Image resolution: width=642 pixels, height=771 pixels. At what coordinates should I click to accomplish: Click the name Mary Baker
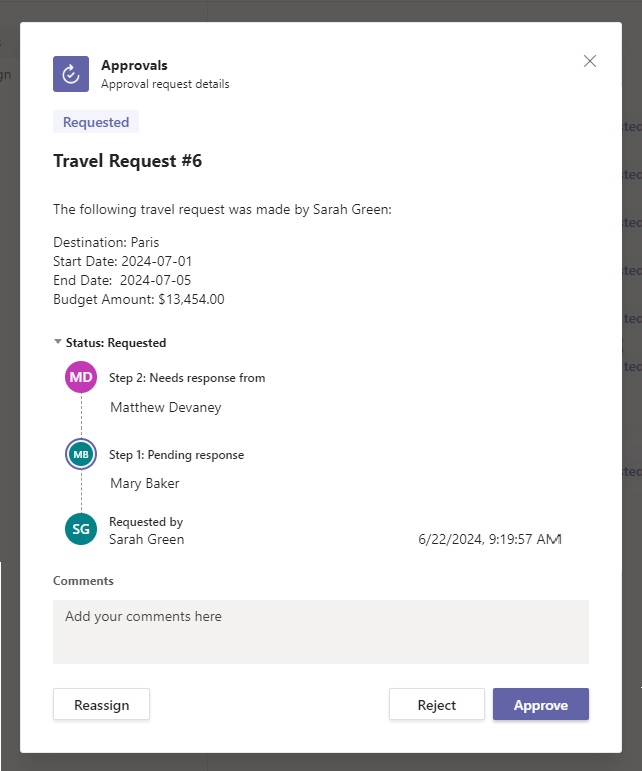(144, 483)
